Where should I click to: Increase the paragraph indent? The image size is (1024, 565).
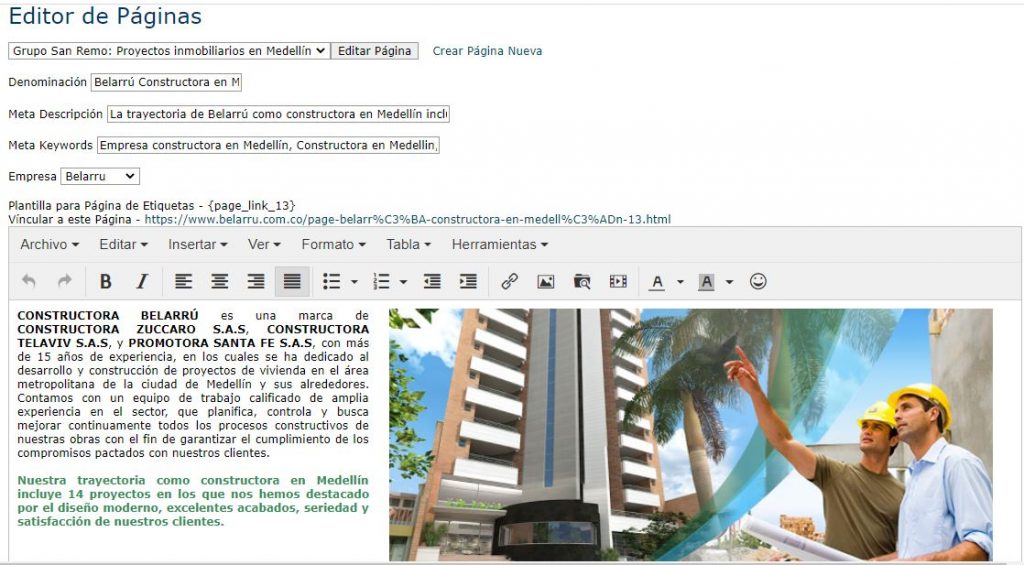pyautogui.click(x=468, y=282)
